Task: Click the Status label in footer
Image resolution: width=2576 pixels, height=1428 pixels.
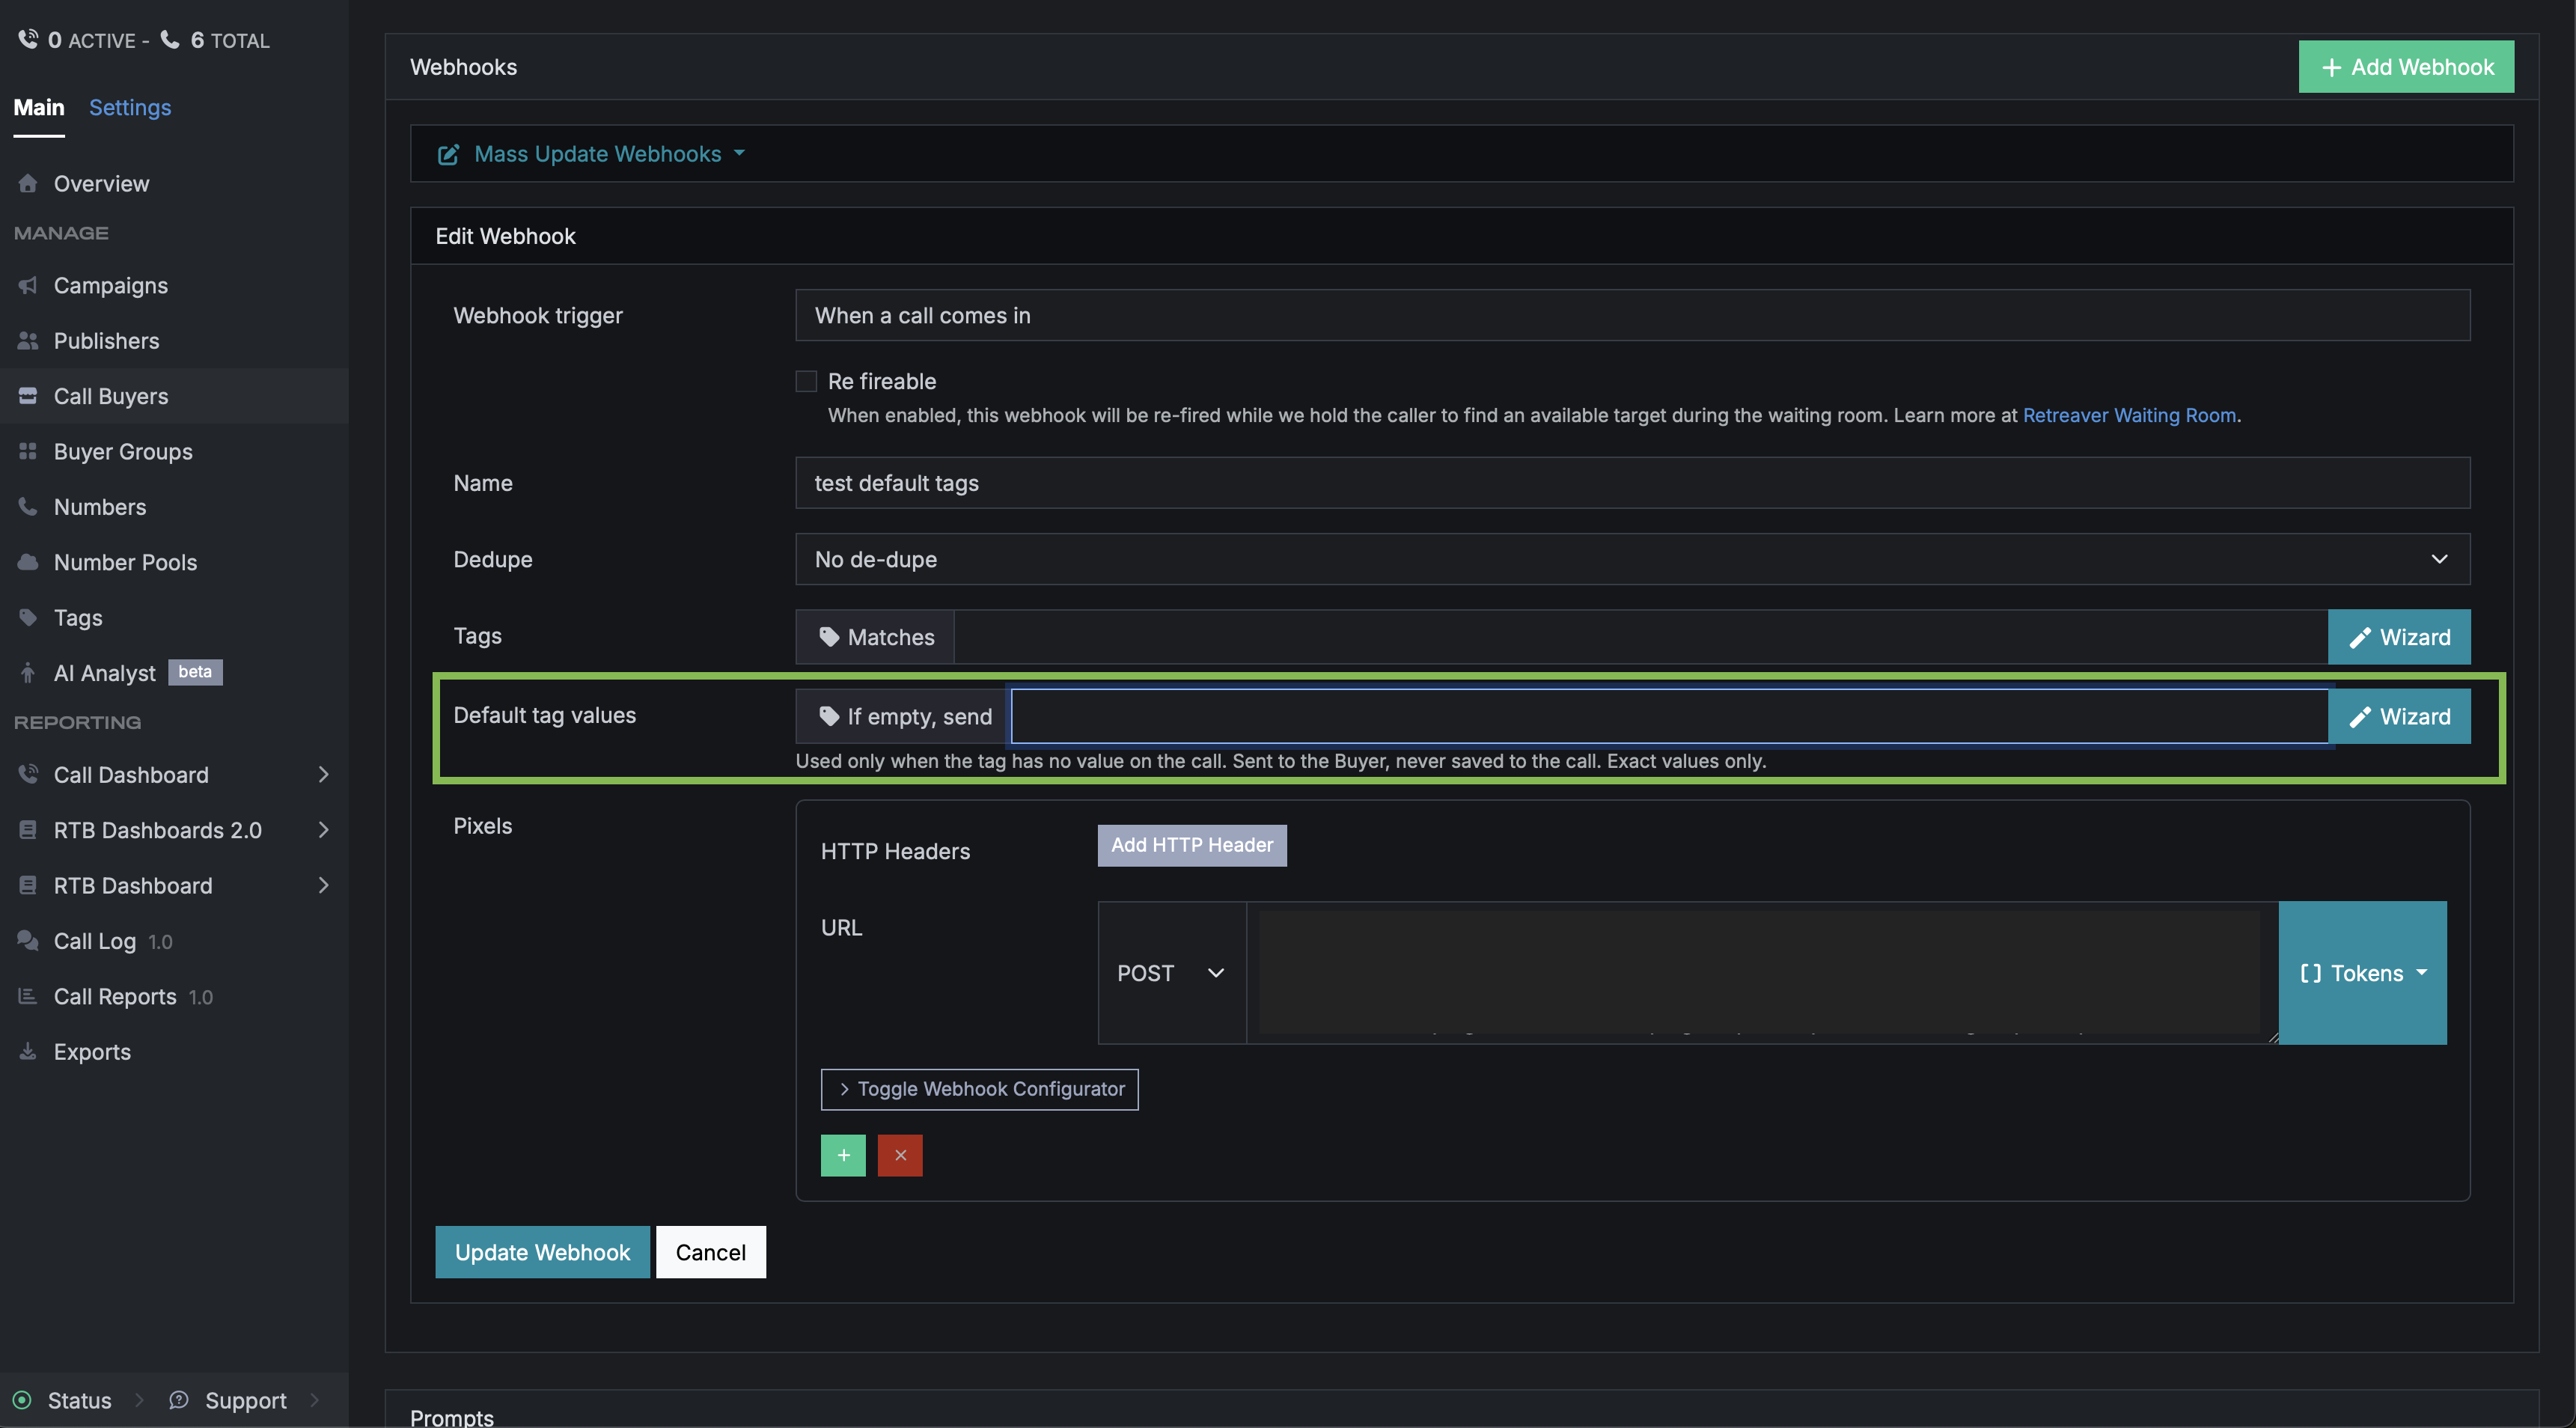Action: pos(79,1400)
